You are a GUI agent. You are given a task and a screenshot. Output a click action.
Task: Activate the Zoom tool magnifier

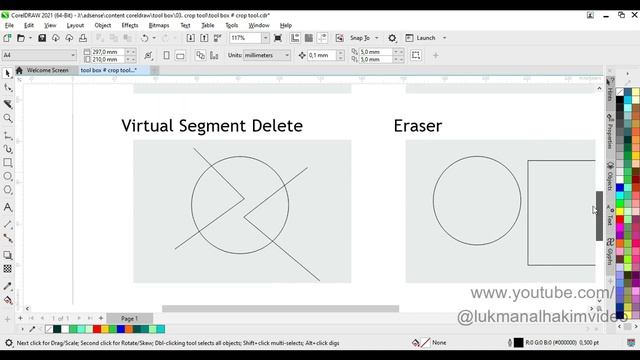click(7, 118)
